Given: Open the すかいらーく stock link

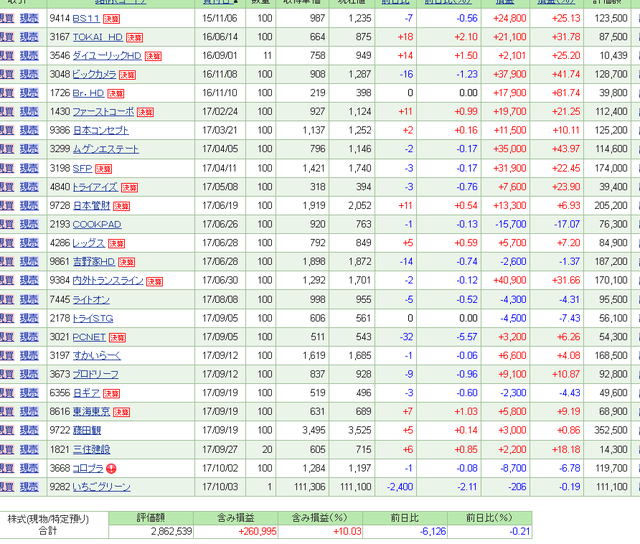Looking at the screenshot, I should pos(97,356).
